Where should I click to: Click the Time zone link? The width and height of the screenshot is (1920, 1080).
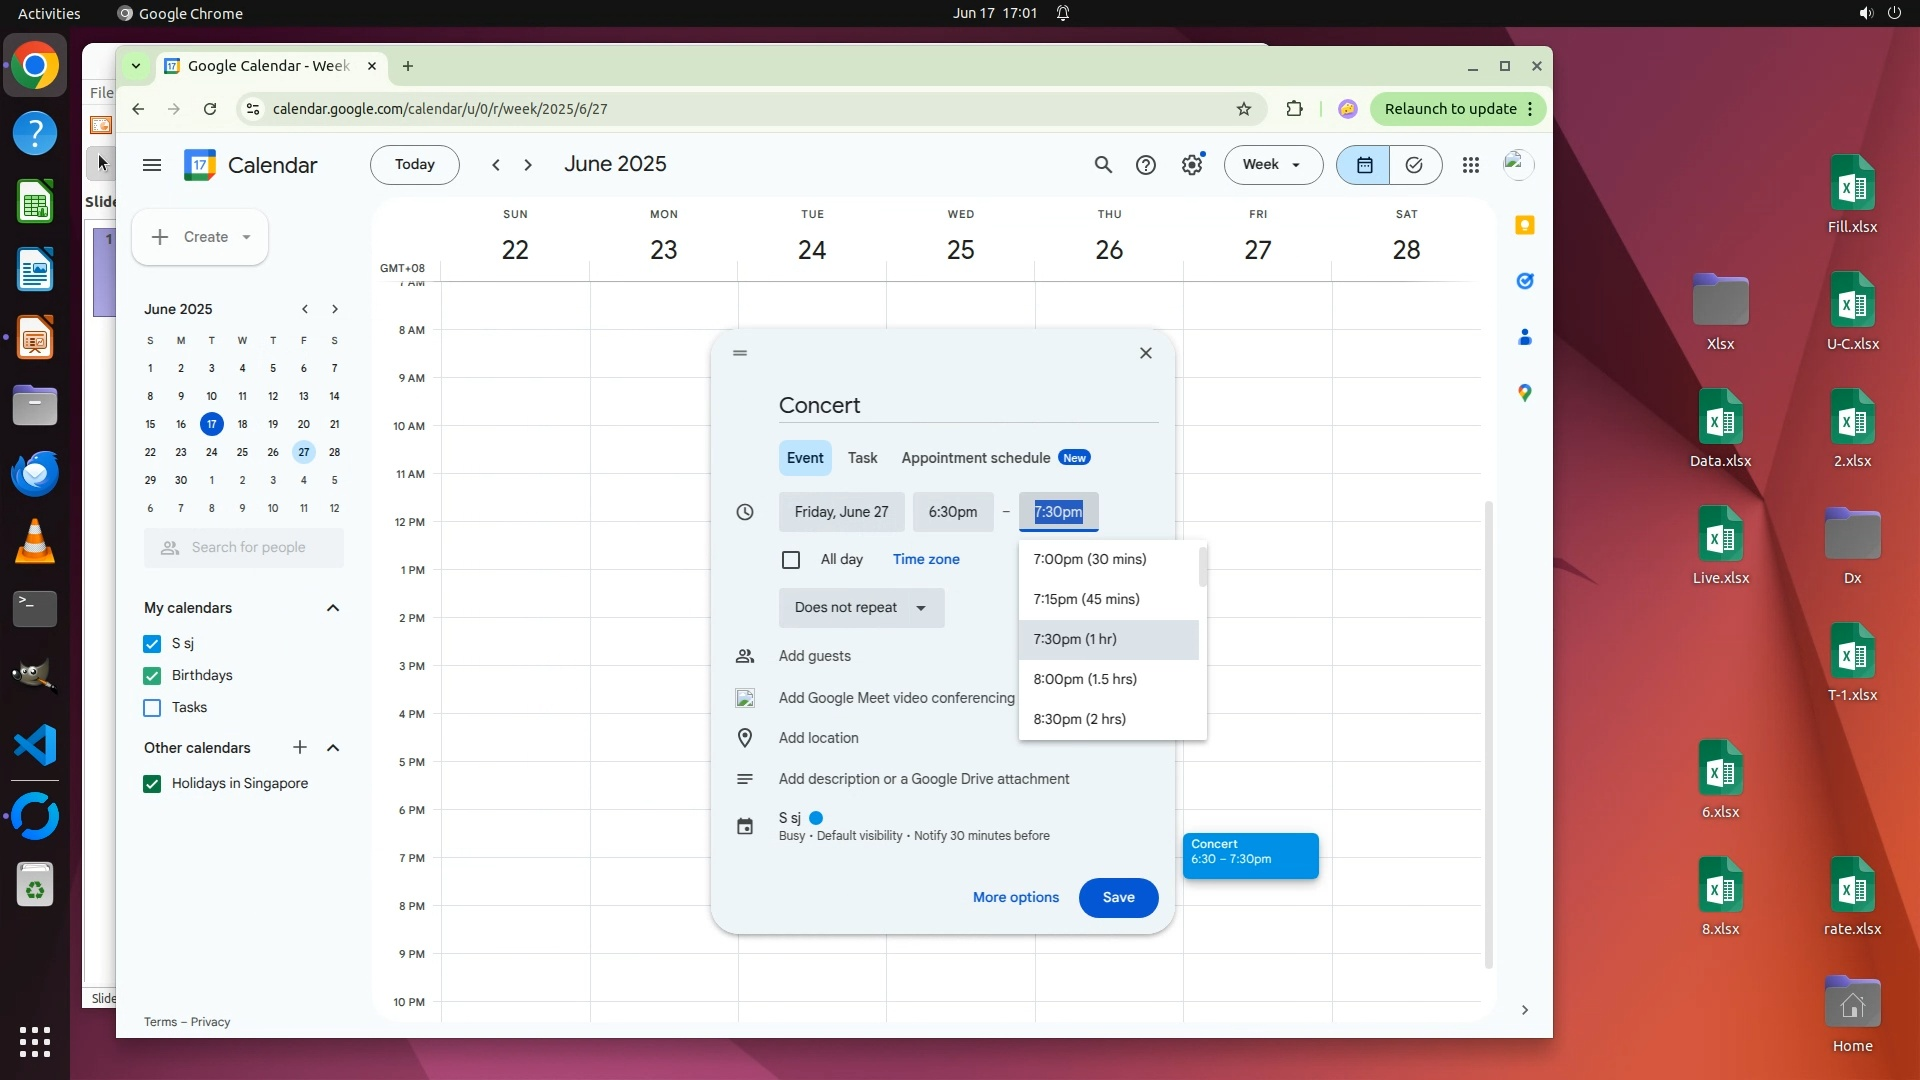point(926,560)
